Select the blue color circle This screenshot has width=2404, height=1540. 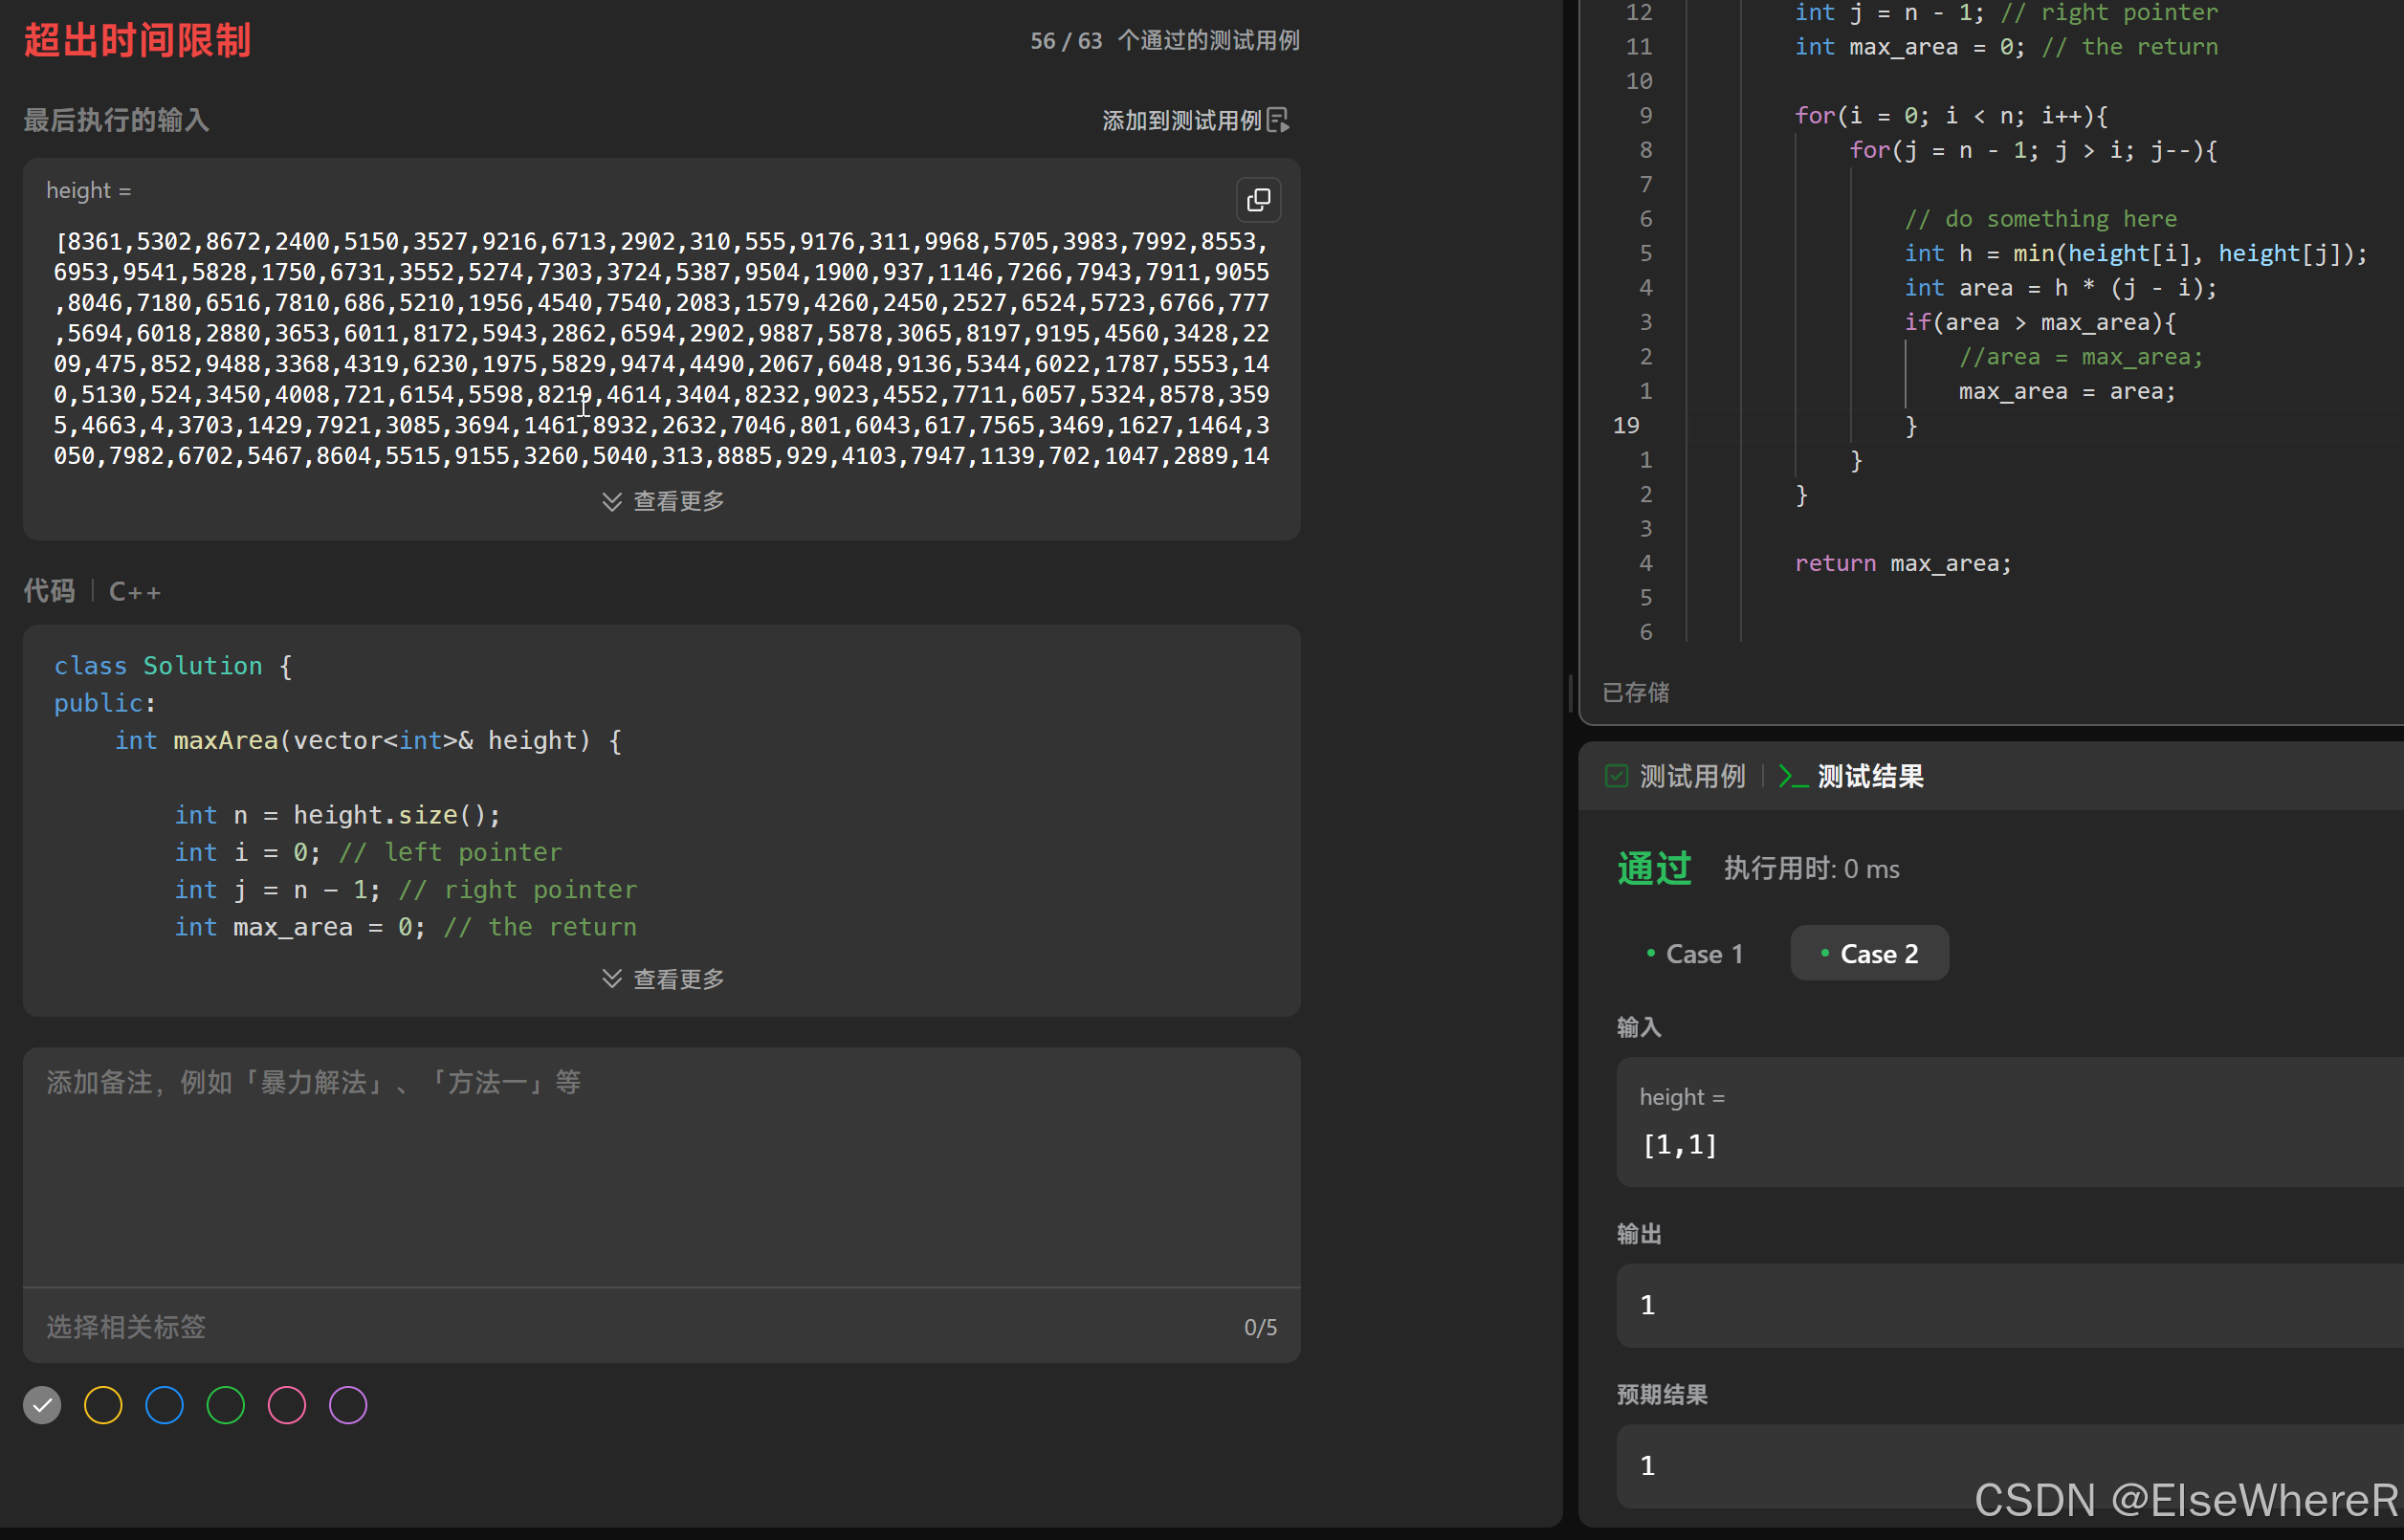click(164, 1405)
